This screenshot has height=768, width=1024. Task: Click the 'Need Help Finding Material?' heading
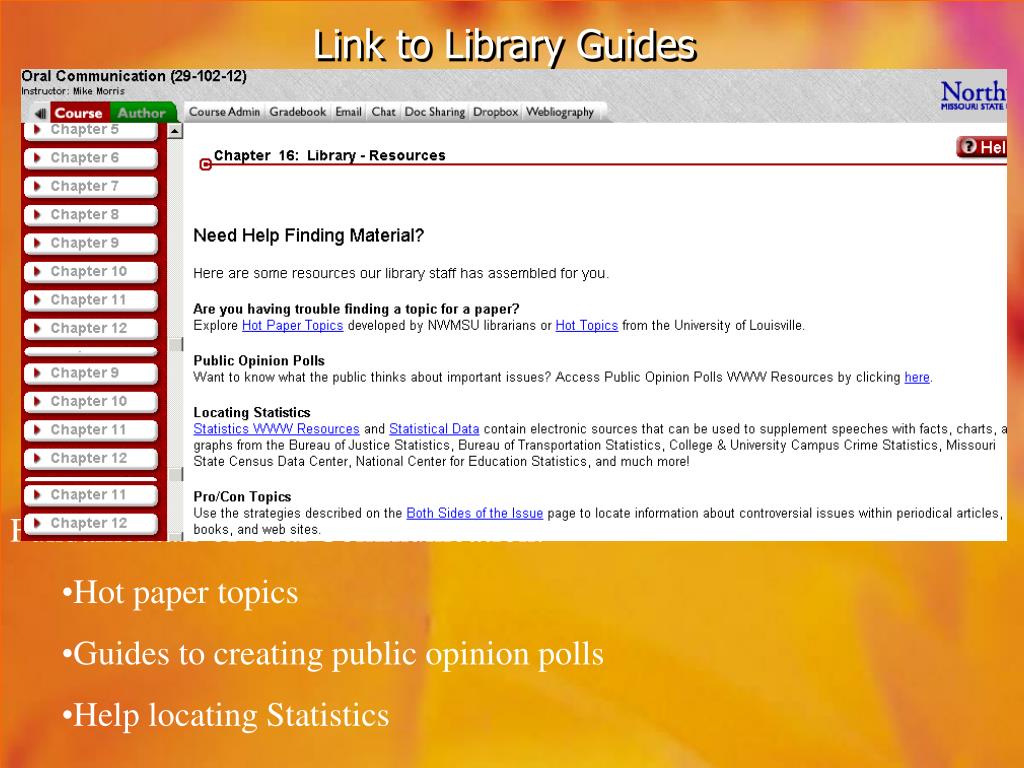(309, 236)
